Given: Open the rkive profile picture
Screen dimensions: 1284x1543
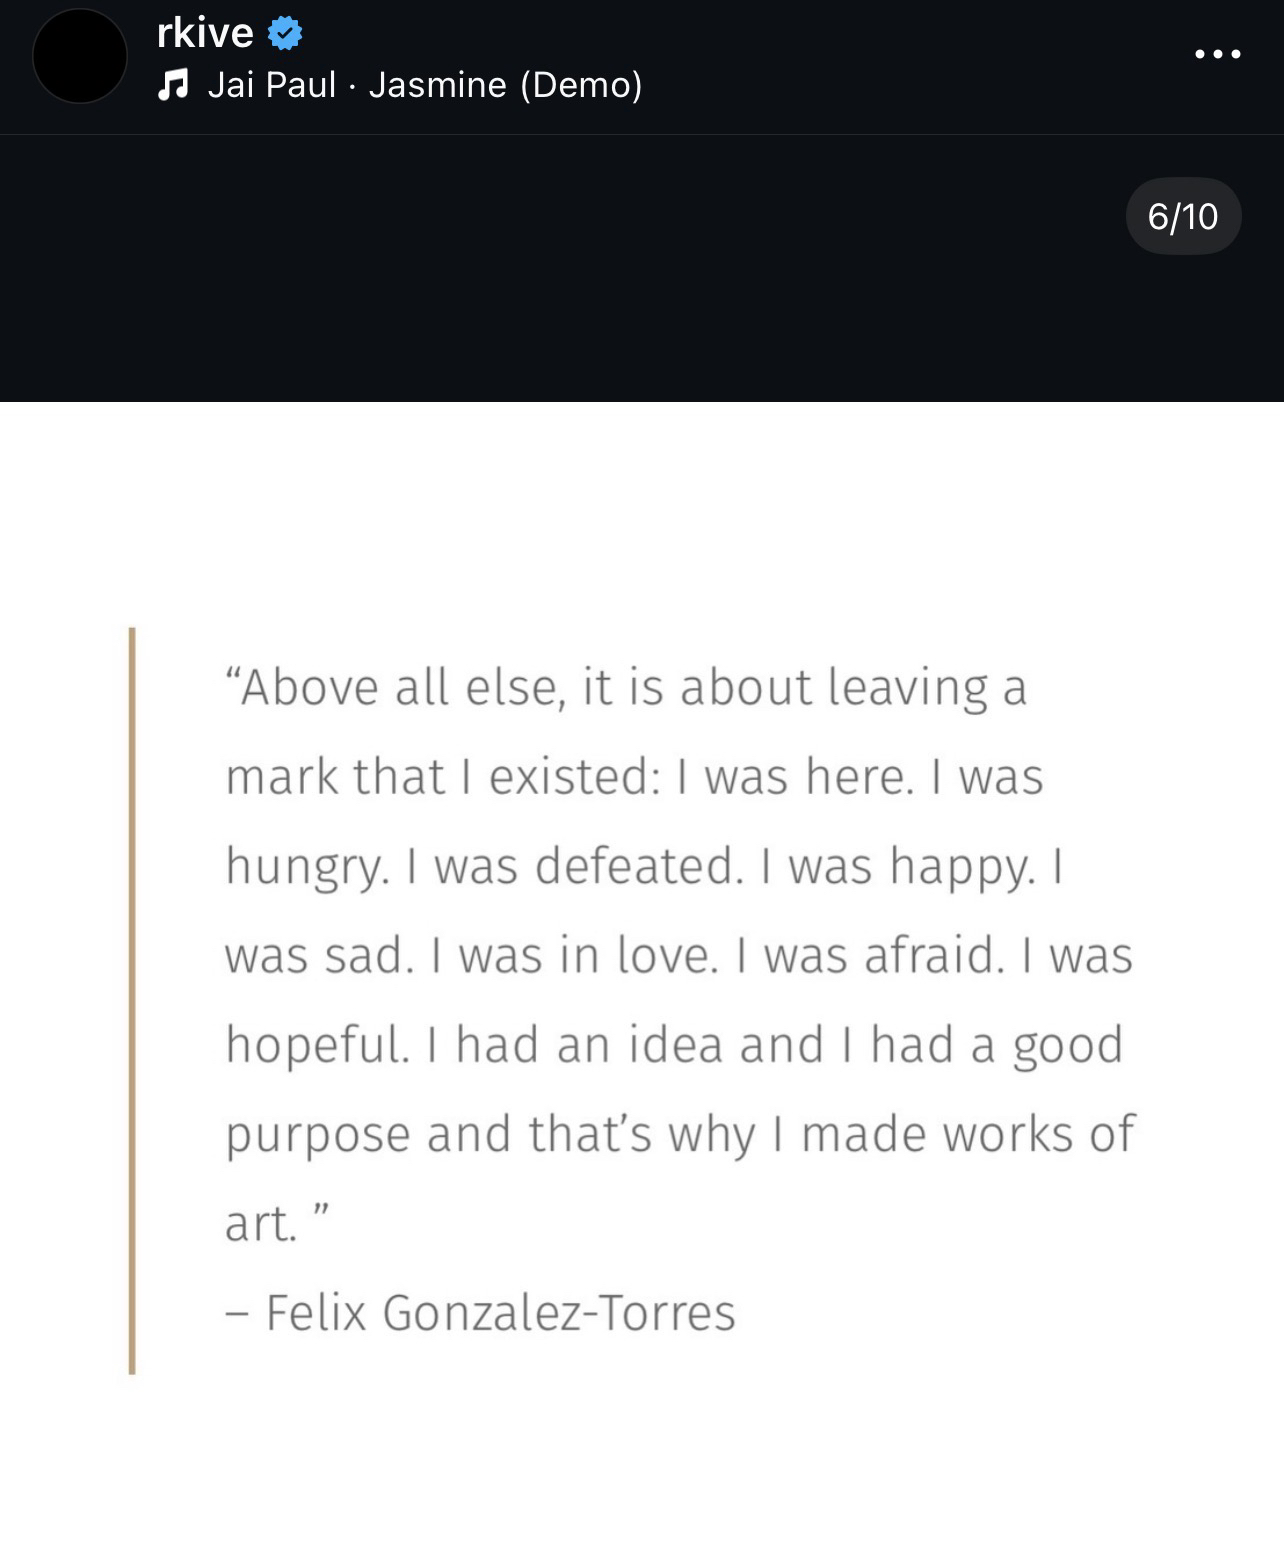Looking at the screenshot, I should click(80, 56).
